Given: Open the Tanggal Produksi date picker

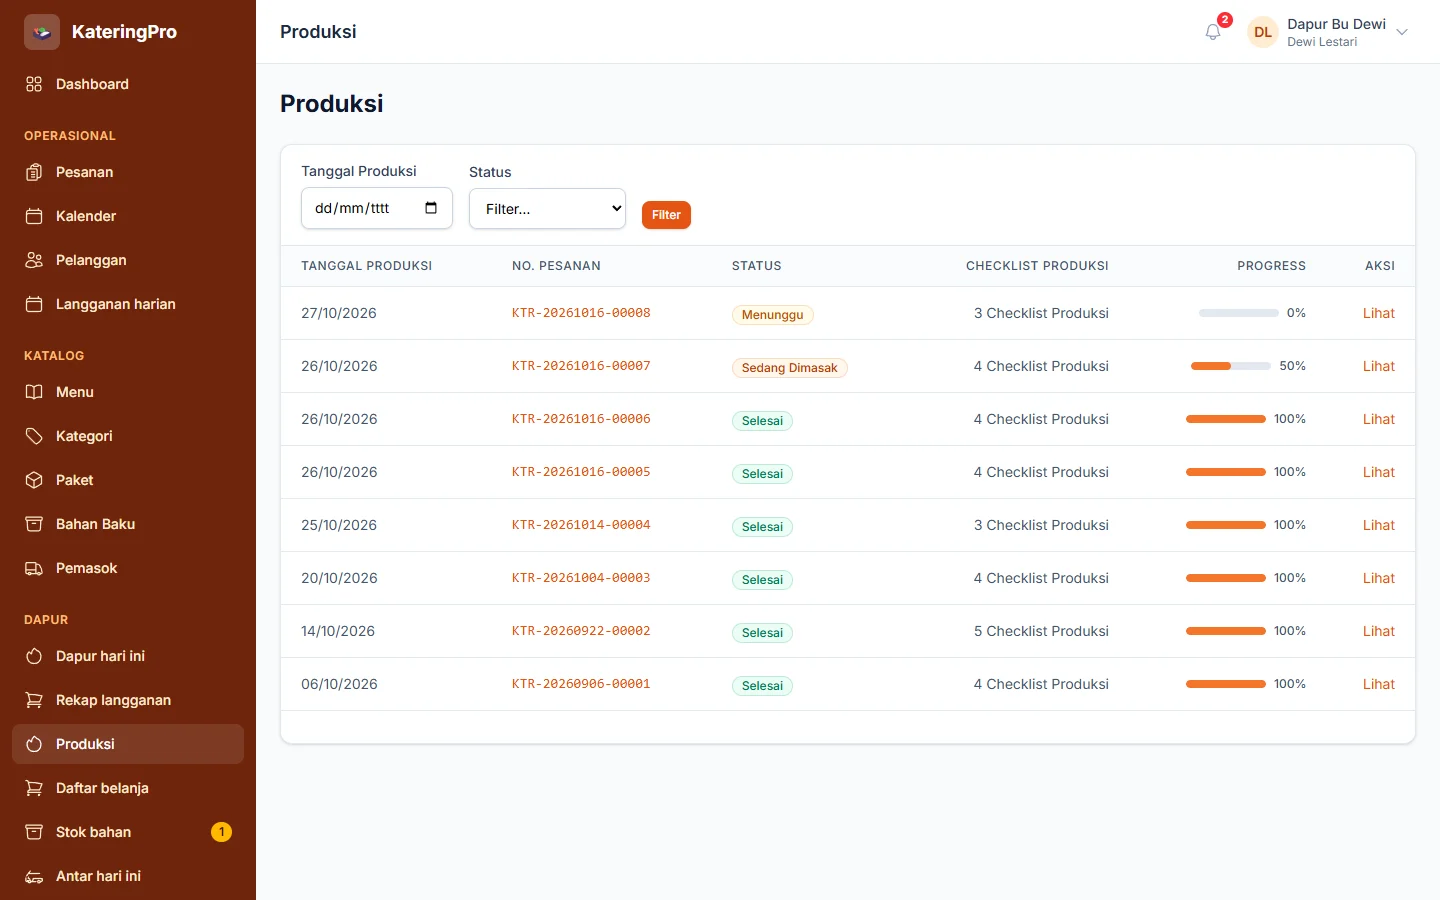Looking at the screenshot, I should [431, 208].
